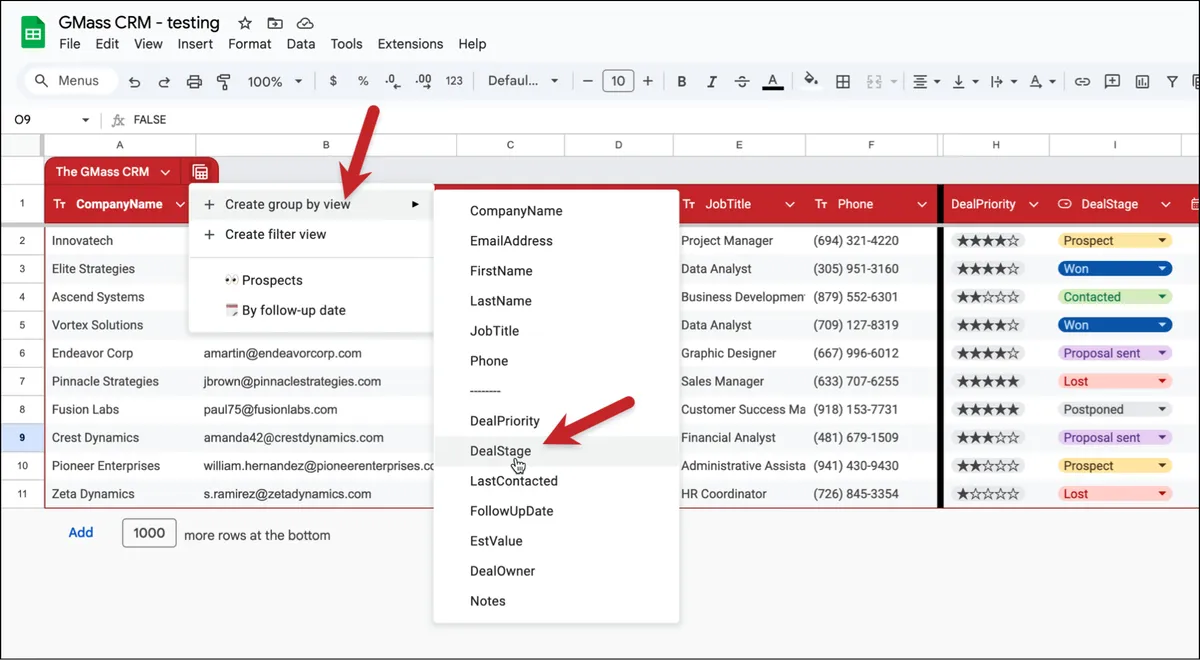The image size is (1200, 660).
Task: Format as currency with the $ icon
Action: click(x=333, y=81)
